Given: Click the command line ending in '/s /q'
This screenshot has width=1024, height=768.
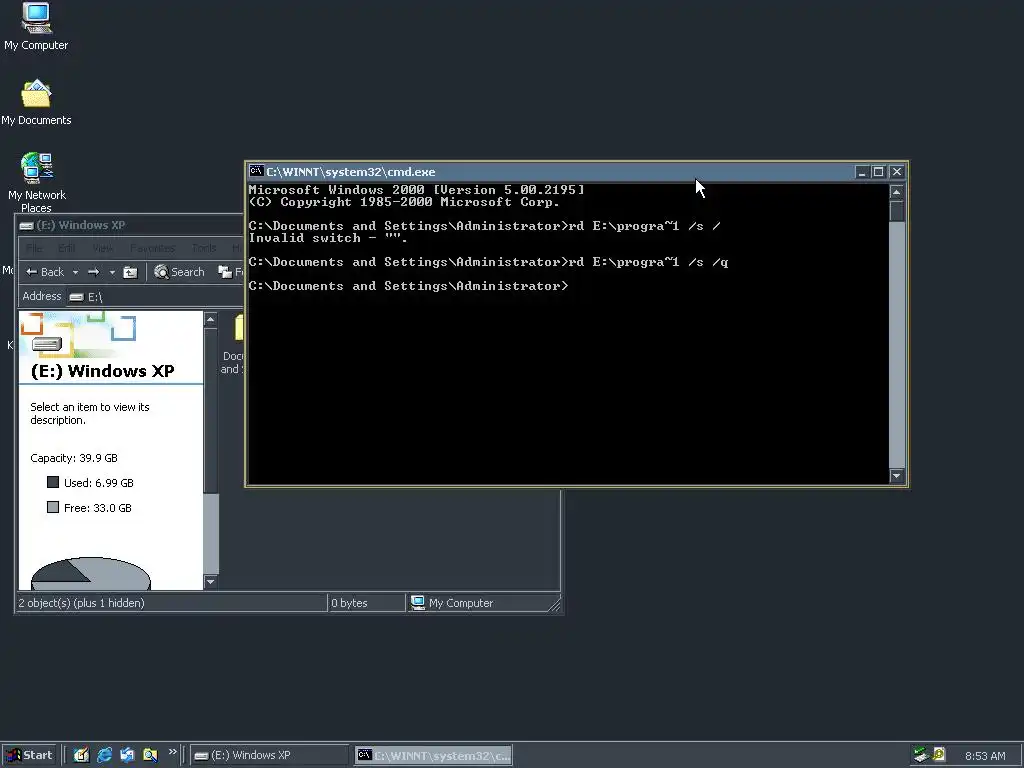Looking at the screenshot, I should click(488, 262).
